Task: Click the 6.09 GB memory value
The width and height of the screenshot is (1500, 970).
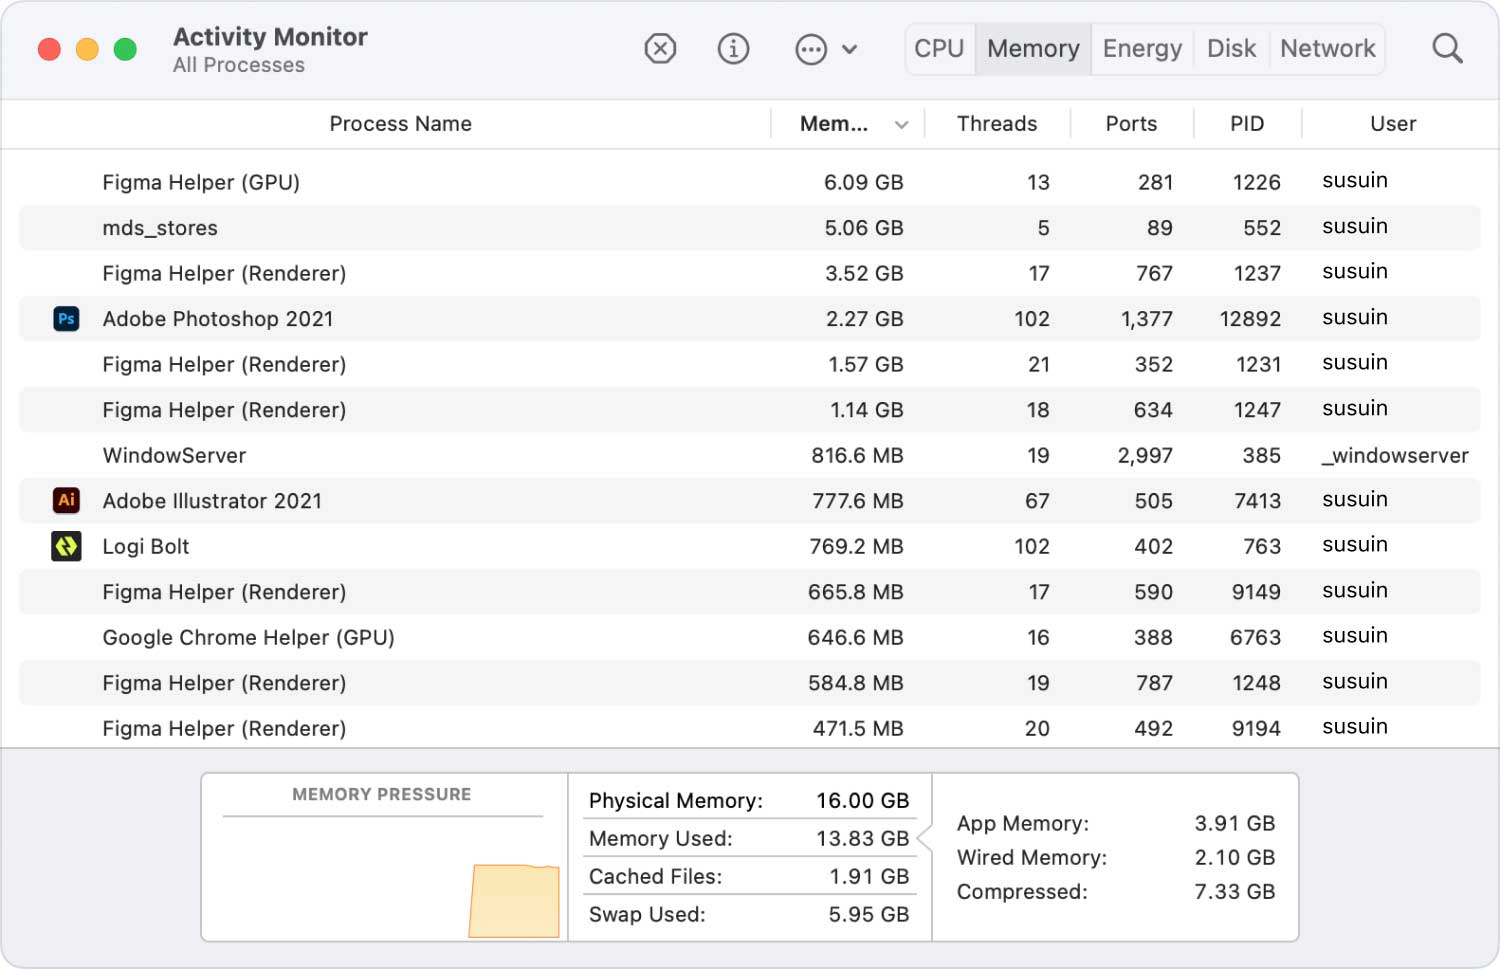Action: point(863,182)
